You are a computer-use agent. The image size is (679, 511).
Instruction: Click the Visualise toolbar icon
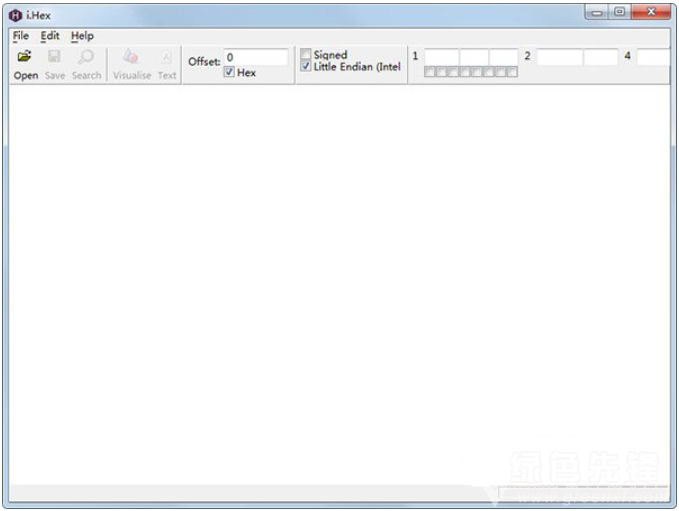(132, 65)
